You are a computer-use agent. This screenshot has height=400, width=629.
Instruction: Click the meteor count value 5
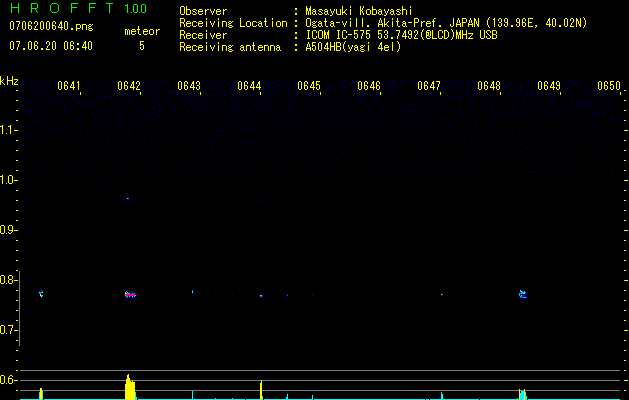click(142, 46)
